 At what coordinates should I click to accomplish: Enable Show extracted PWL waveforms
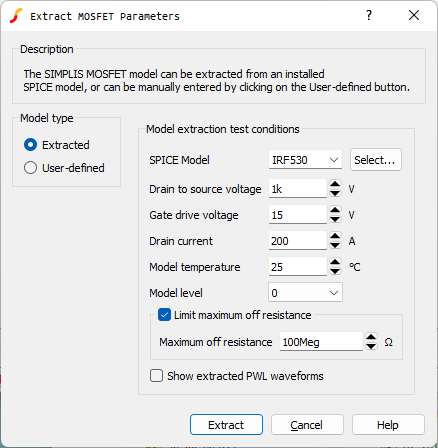156,376
